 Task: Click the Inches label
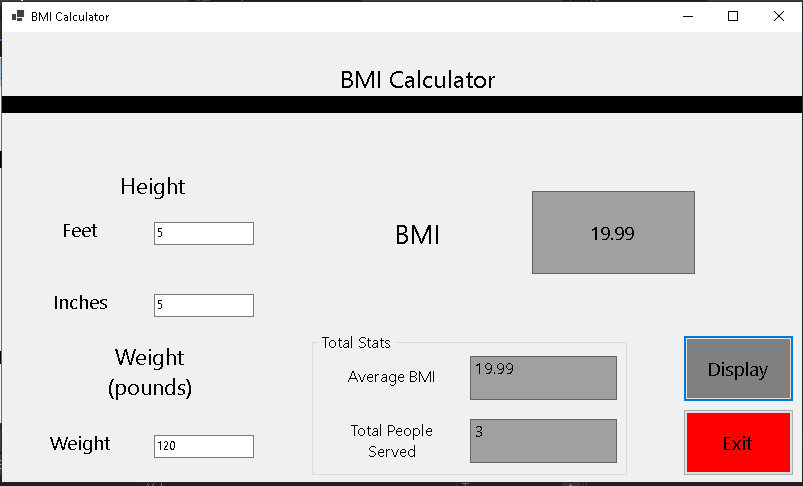point(80,303)
